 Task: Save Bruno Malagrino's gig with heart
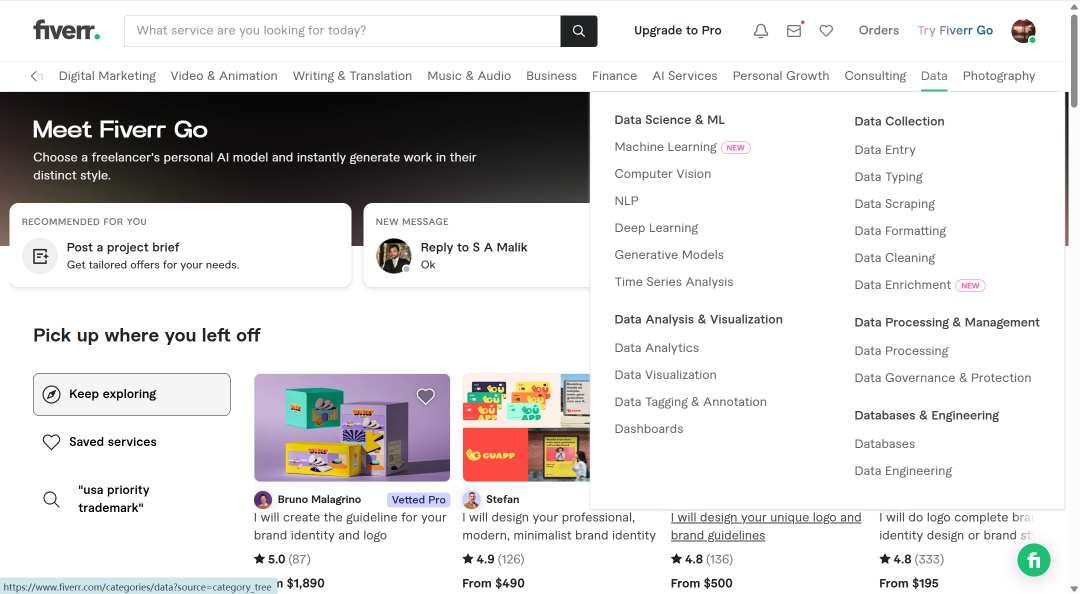[x=426, y=396]
